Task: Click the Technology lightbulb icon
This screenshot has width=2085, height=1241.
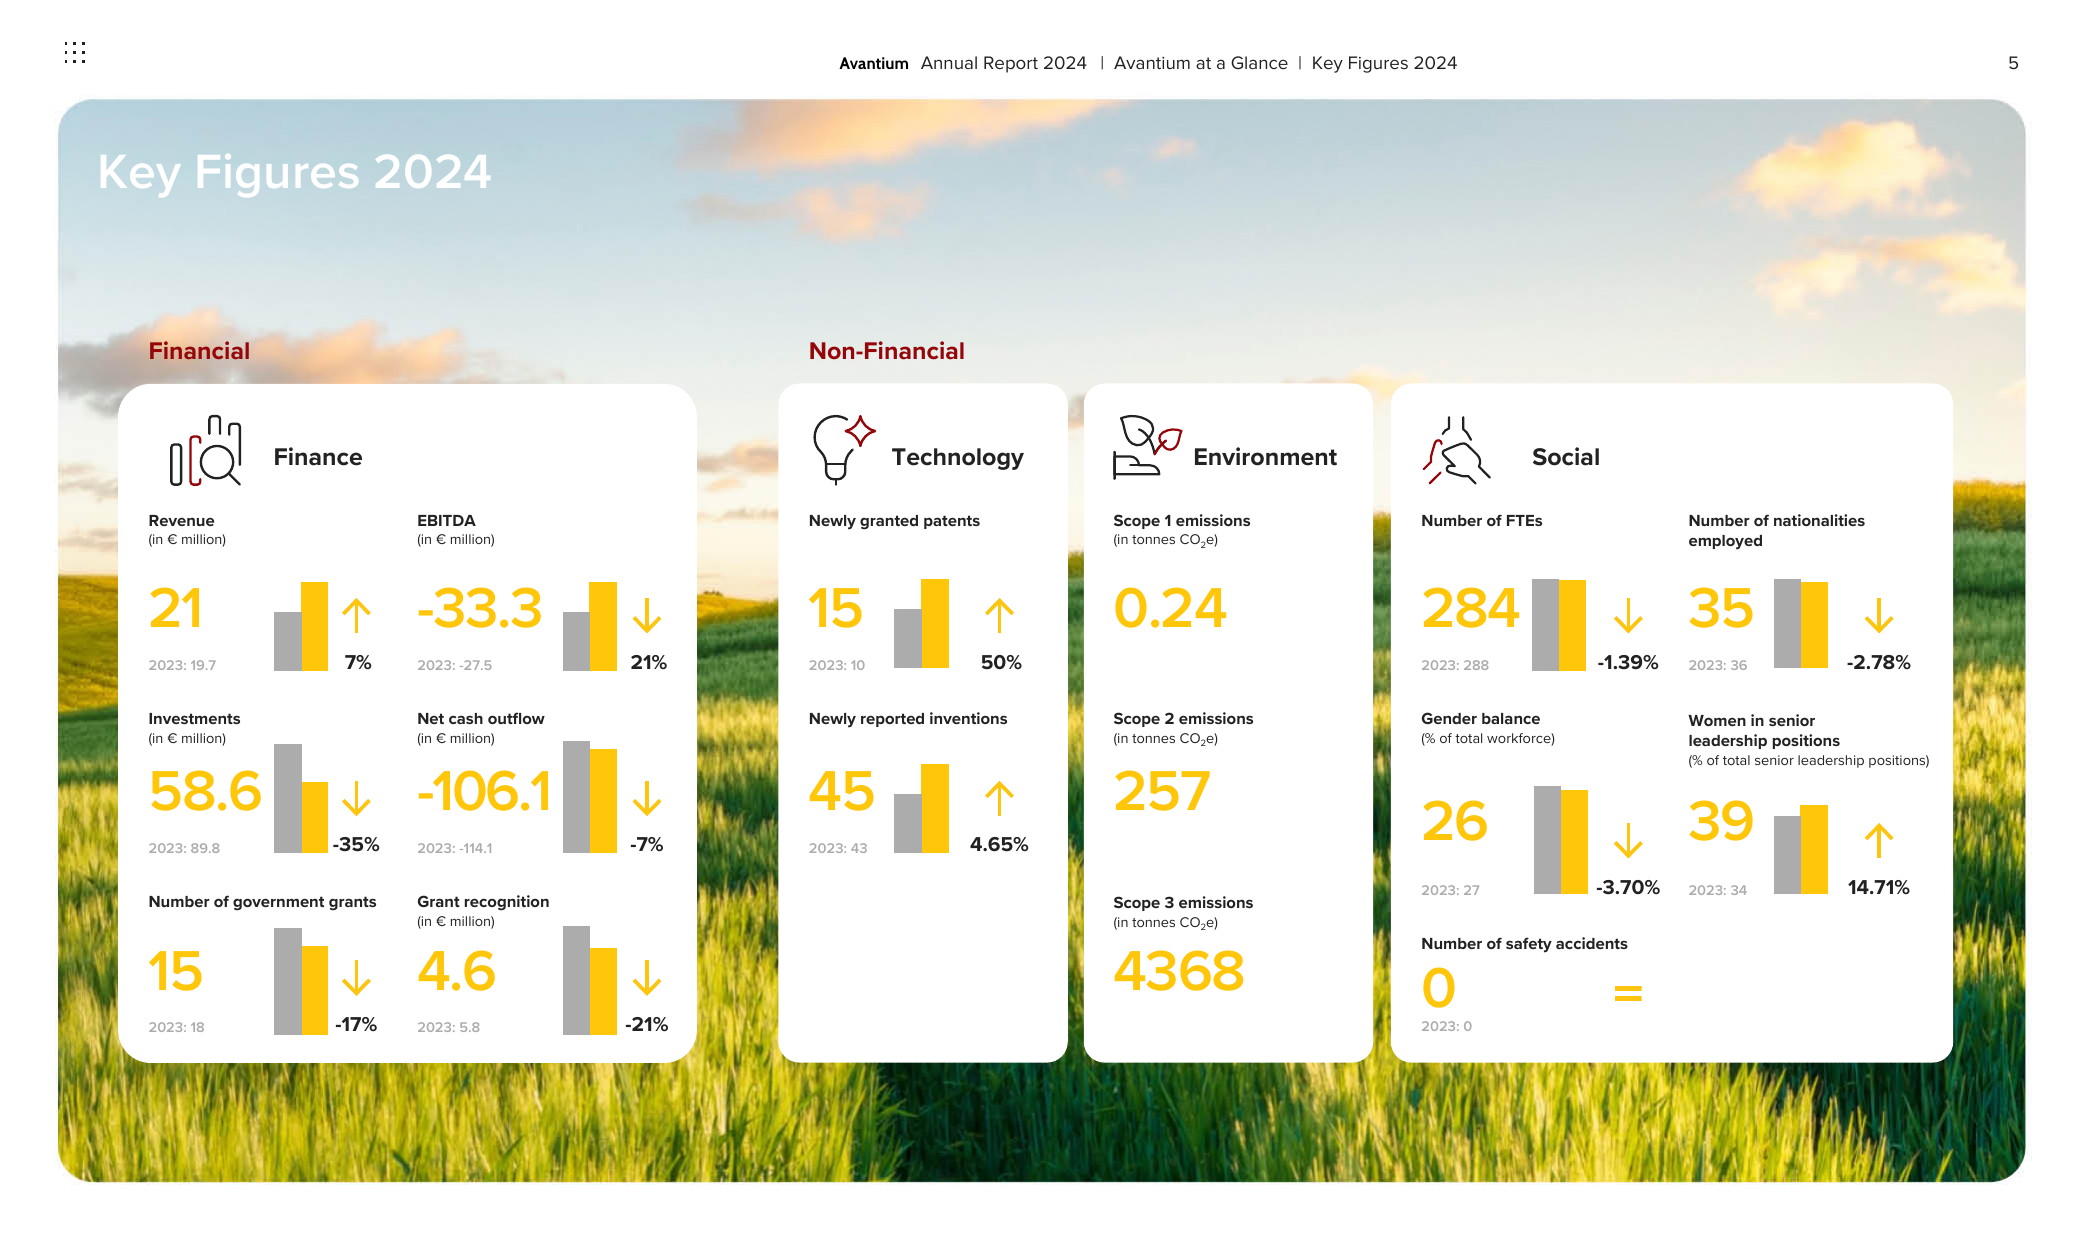Action: coord(844,449)
